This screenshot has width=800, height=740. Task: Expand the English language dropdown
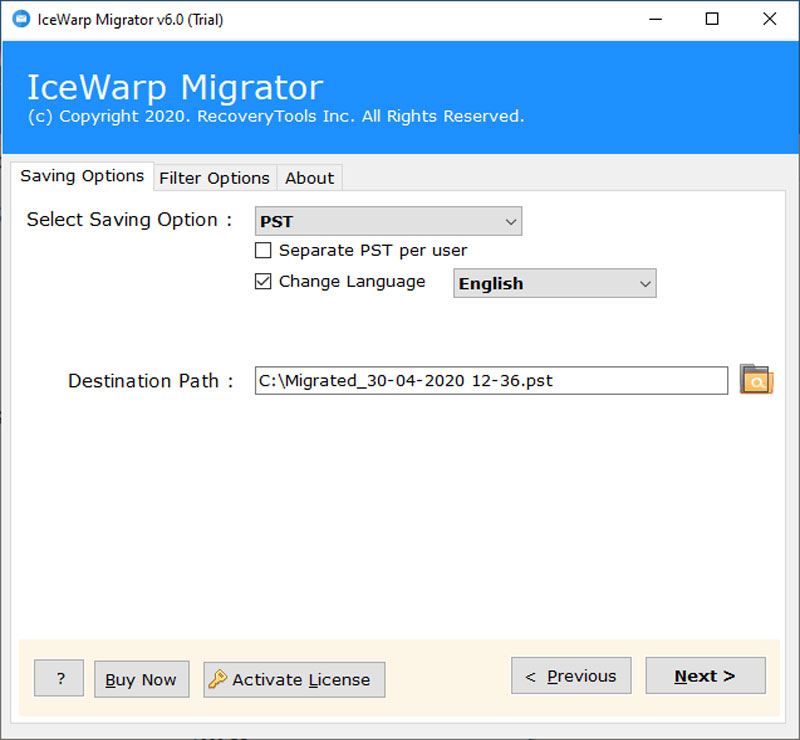555,283
